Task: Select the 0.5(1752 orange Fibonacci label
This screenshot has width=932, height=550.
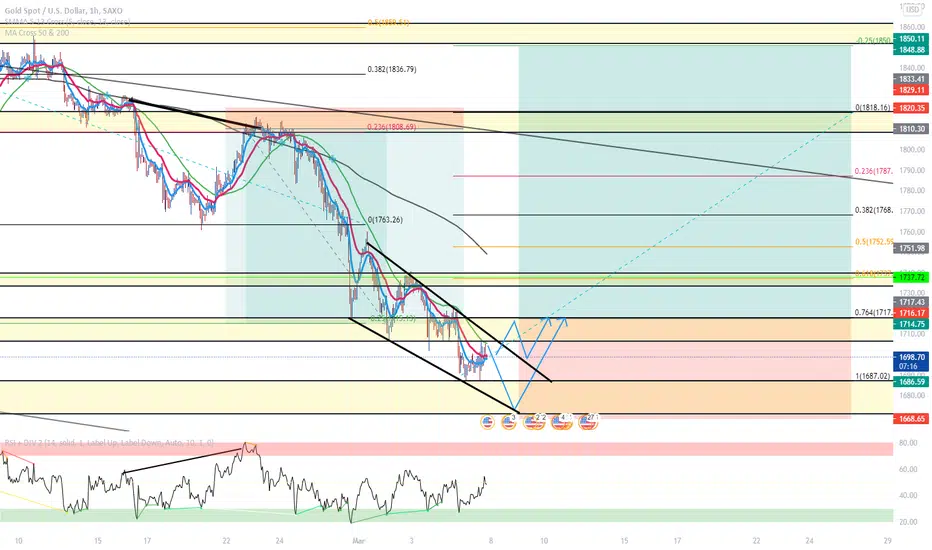Action: (874, 242)
